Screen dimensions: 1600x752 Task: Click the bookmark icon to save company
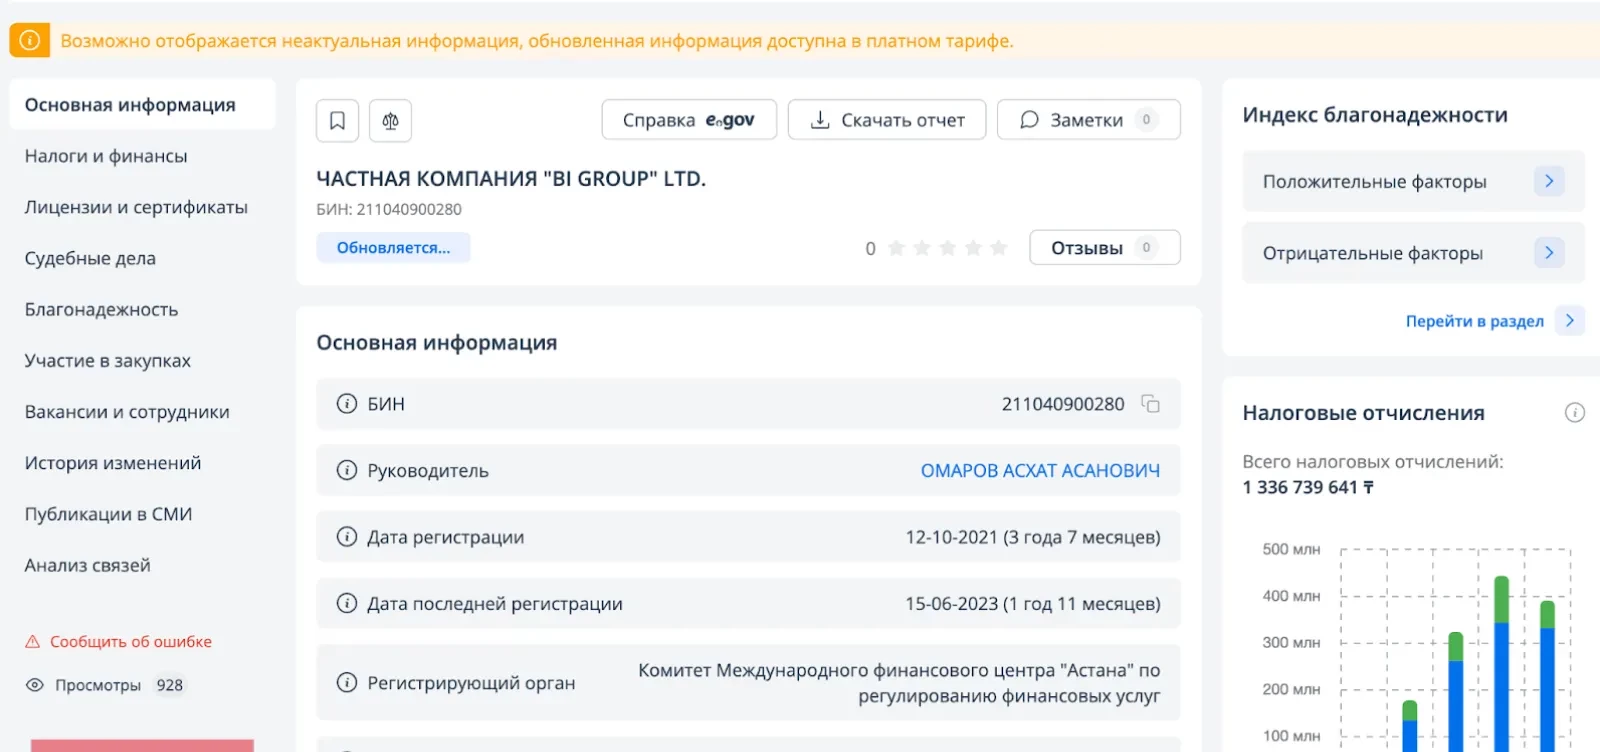tap(337, 121)
